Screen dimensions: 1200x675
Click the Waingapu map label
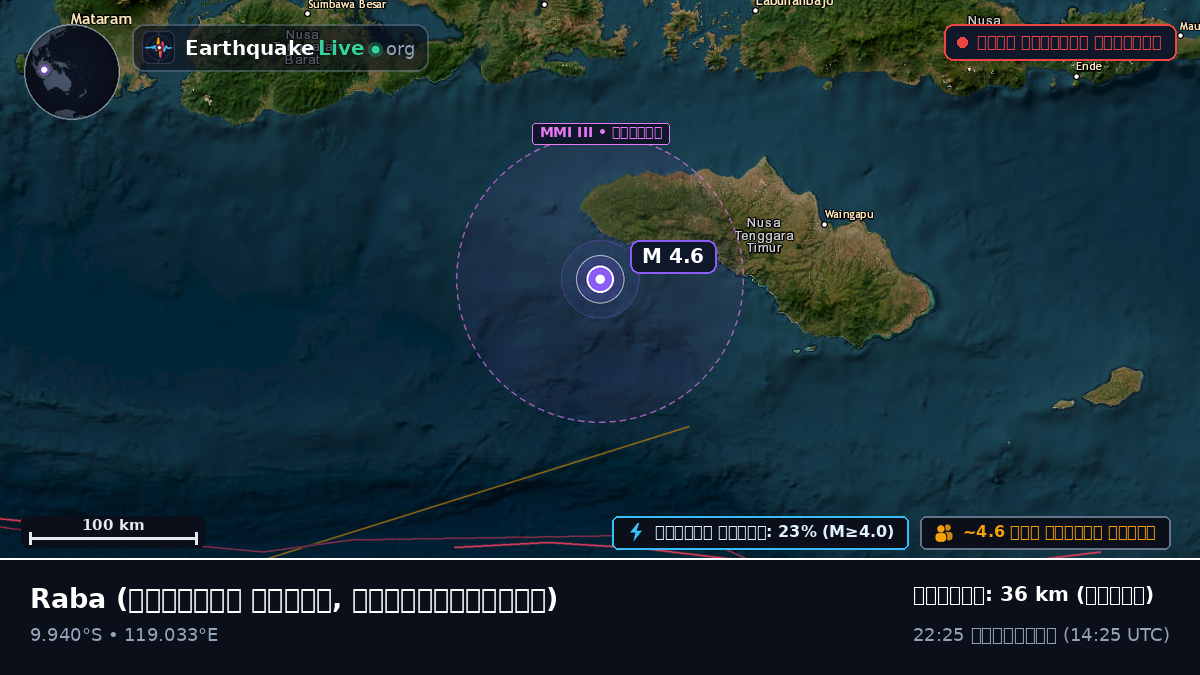coord(849,214)
